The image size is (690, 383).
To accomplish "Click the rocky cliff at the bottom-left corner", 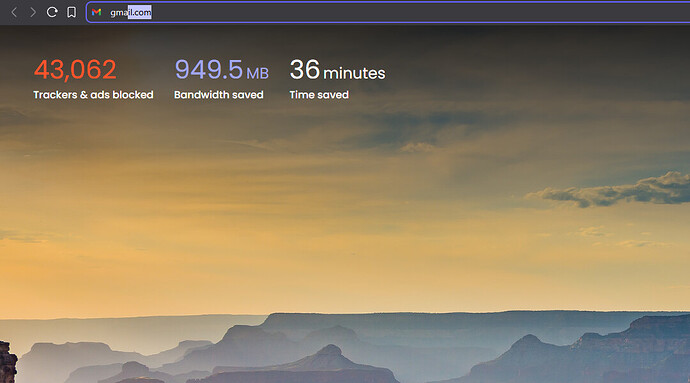I will click(8, 362).
